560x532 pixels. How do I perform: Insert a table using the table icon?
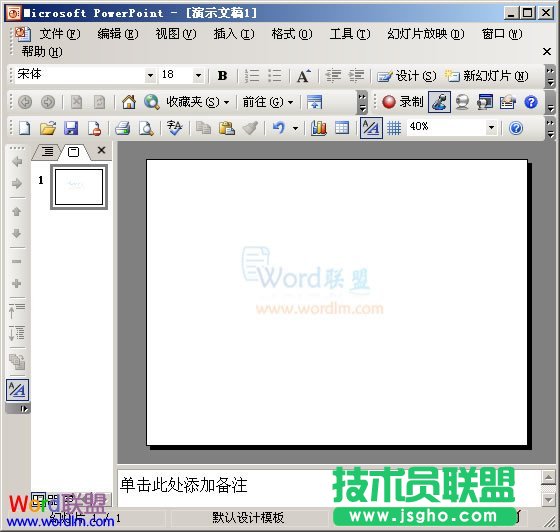coord(342,128)
